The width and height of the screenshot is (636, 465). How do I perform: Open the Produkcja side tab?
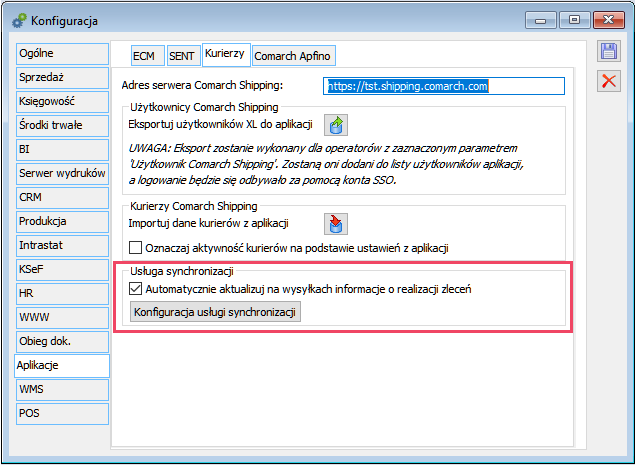click(62, 221)
